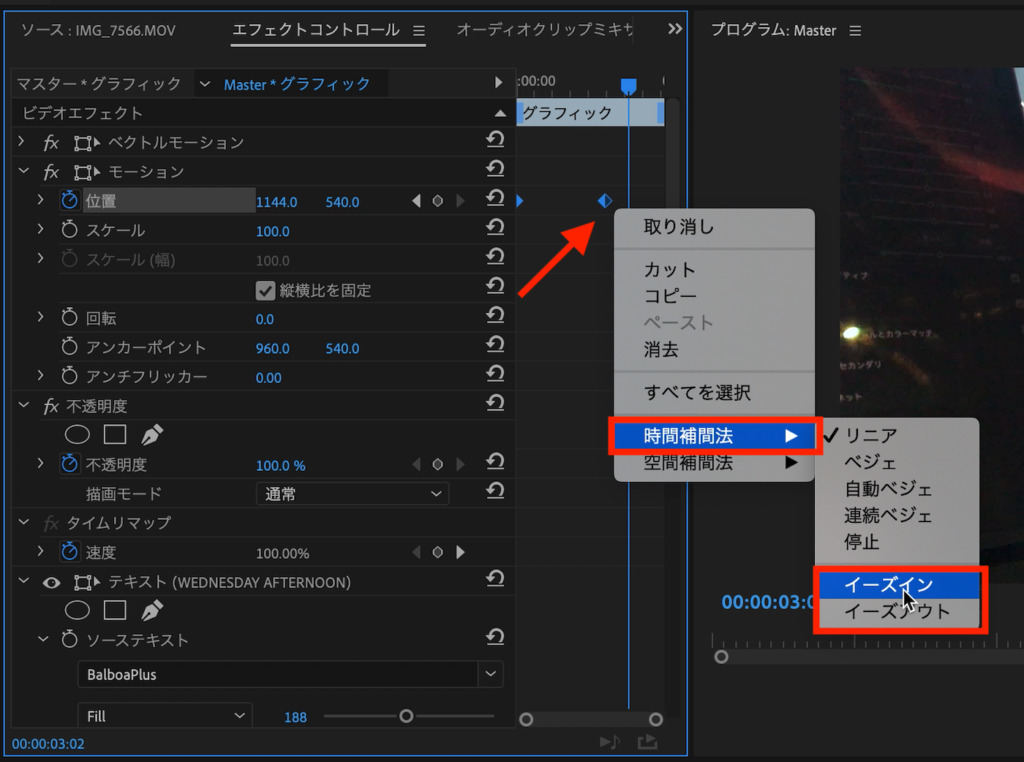Expand ベクトルモーション effect
Image resolution: width=1024 pixels, height=762 pixels.
(22, 141)
